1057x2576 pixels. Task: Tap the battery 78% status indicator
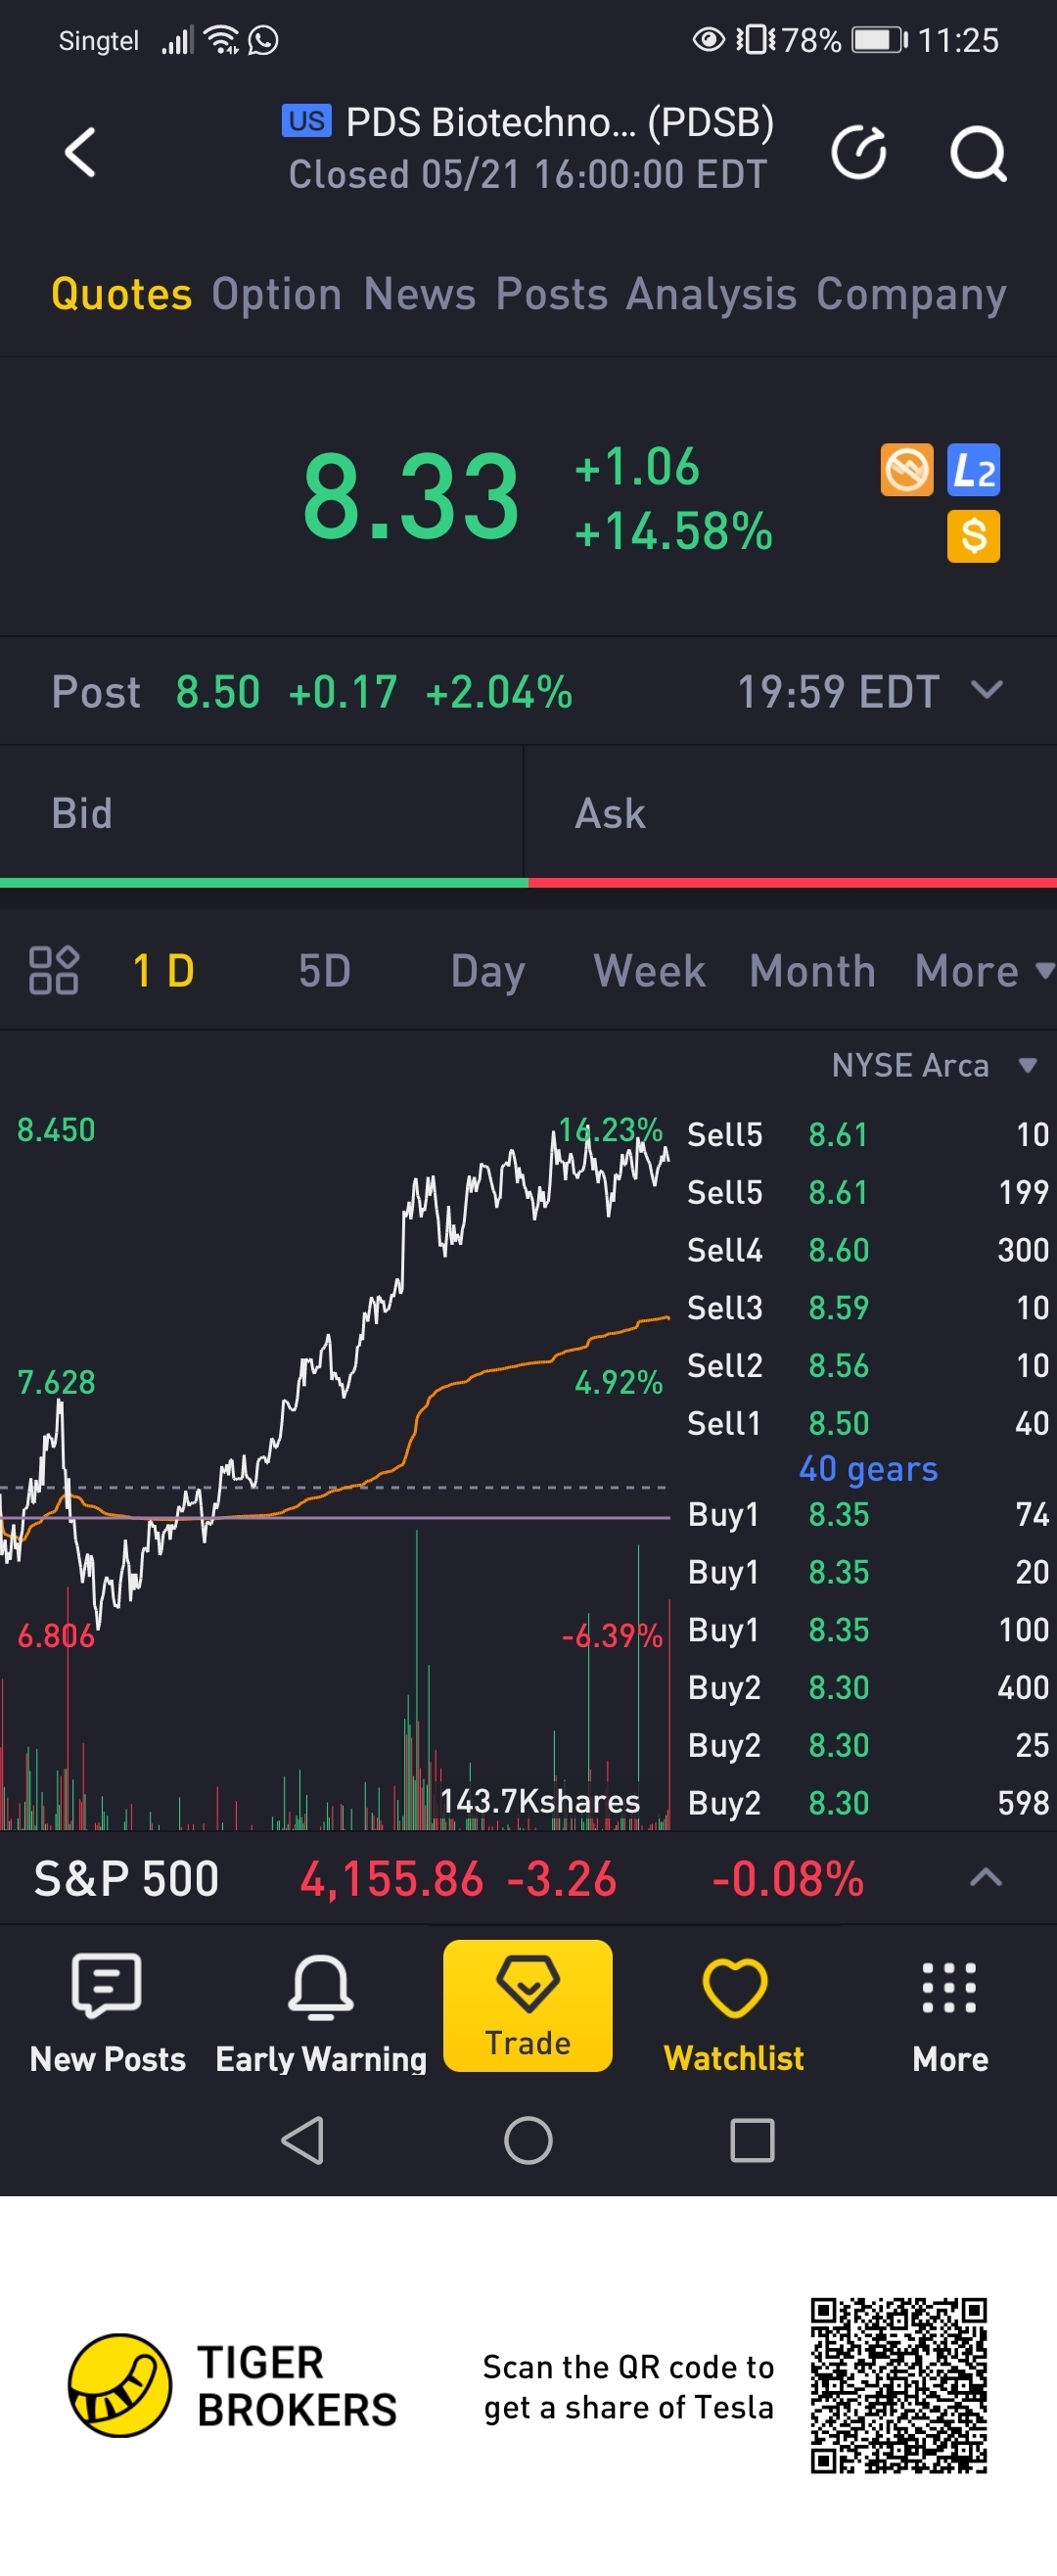[845, 40]
